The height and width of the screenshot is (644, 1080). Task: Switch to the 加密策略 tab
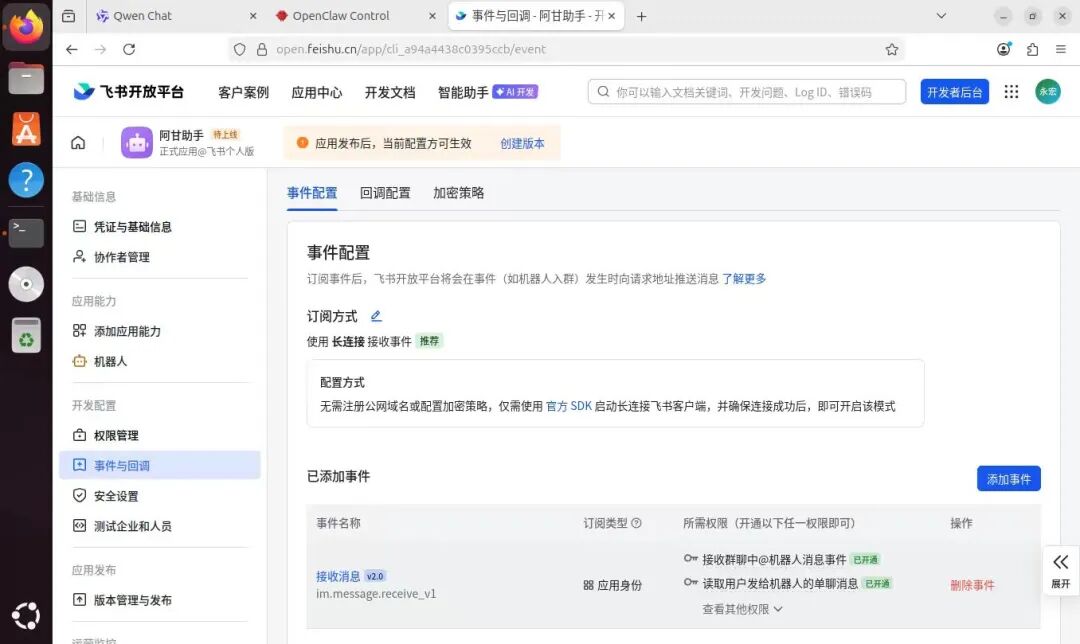(458, 192)
